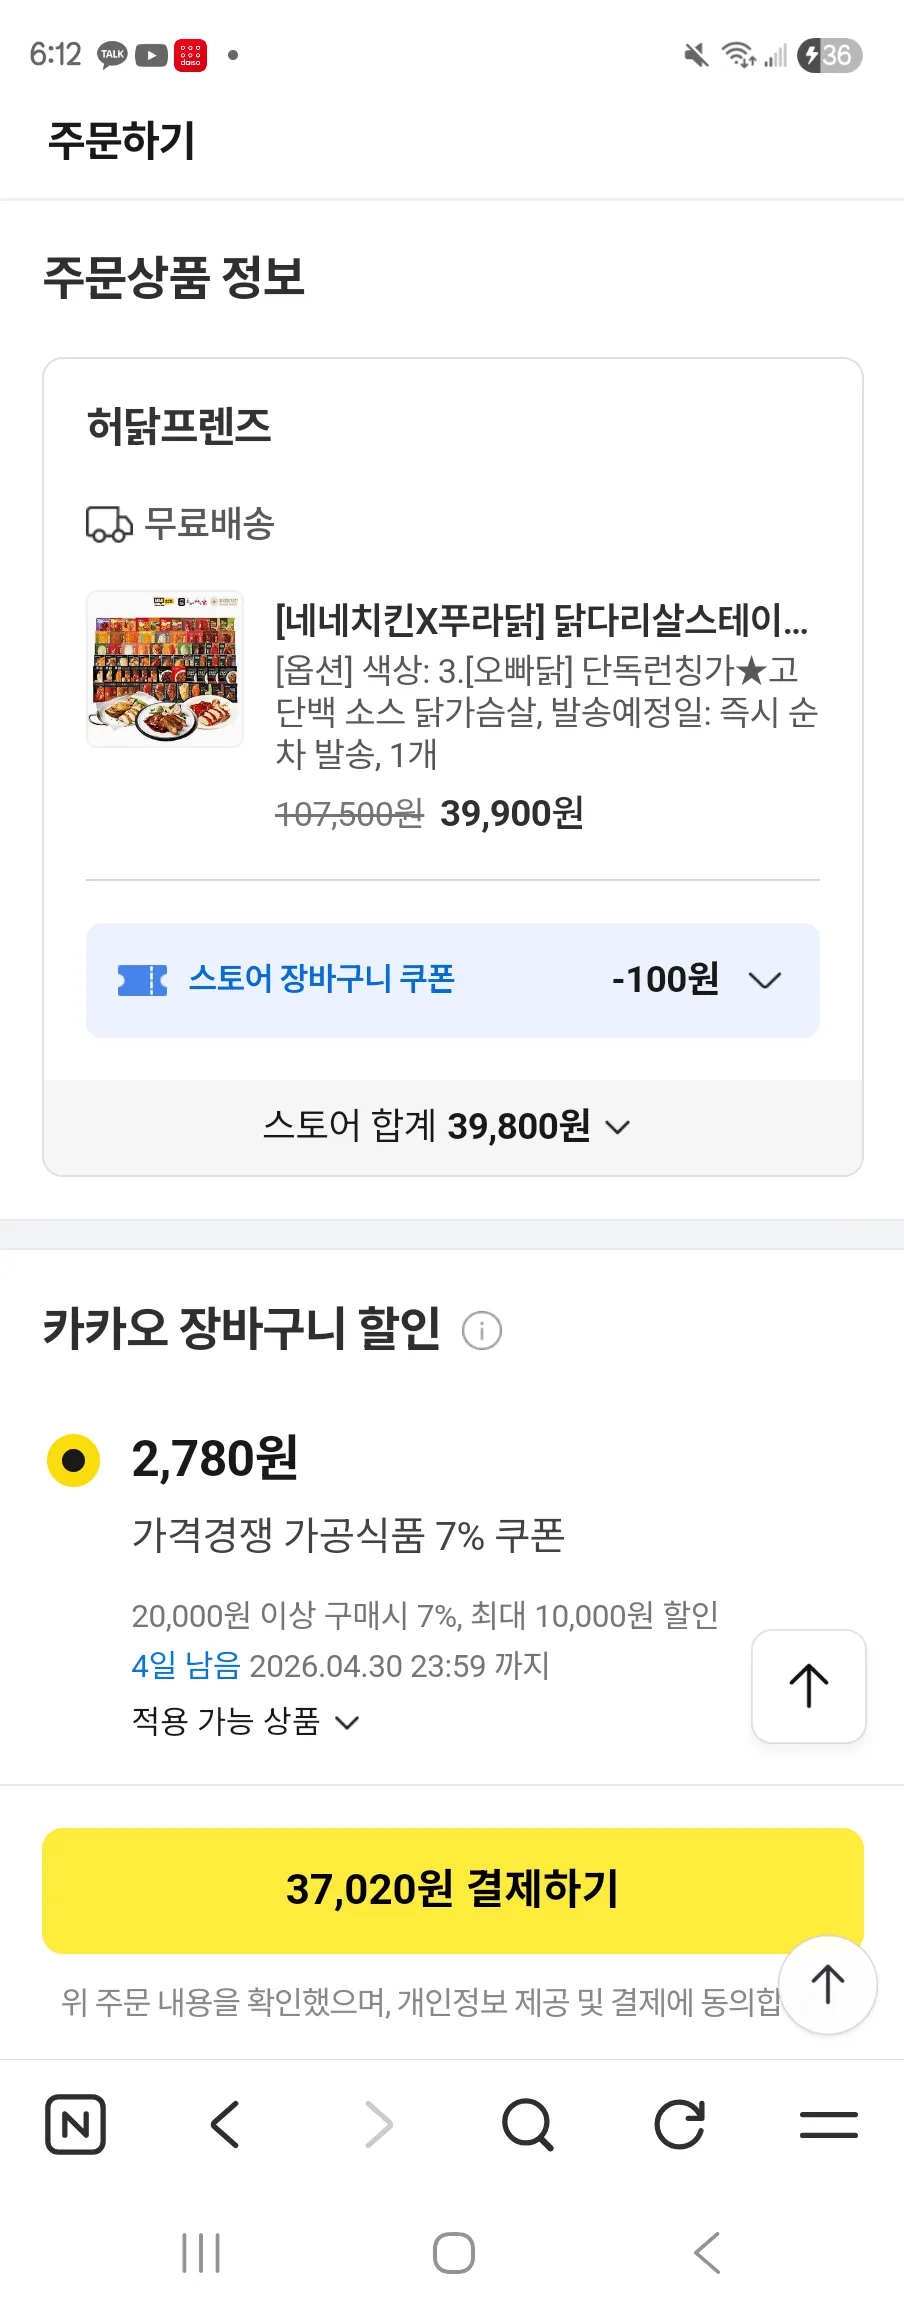Tap the Naver home N icon
This screenshot has height=2316, width=904.
[75, 2124]
